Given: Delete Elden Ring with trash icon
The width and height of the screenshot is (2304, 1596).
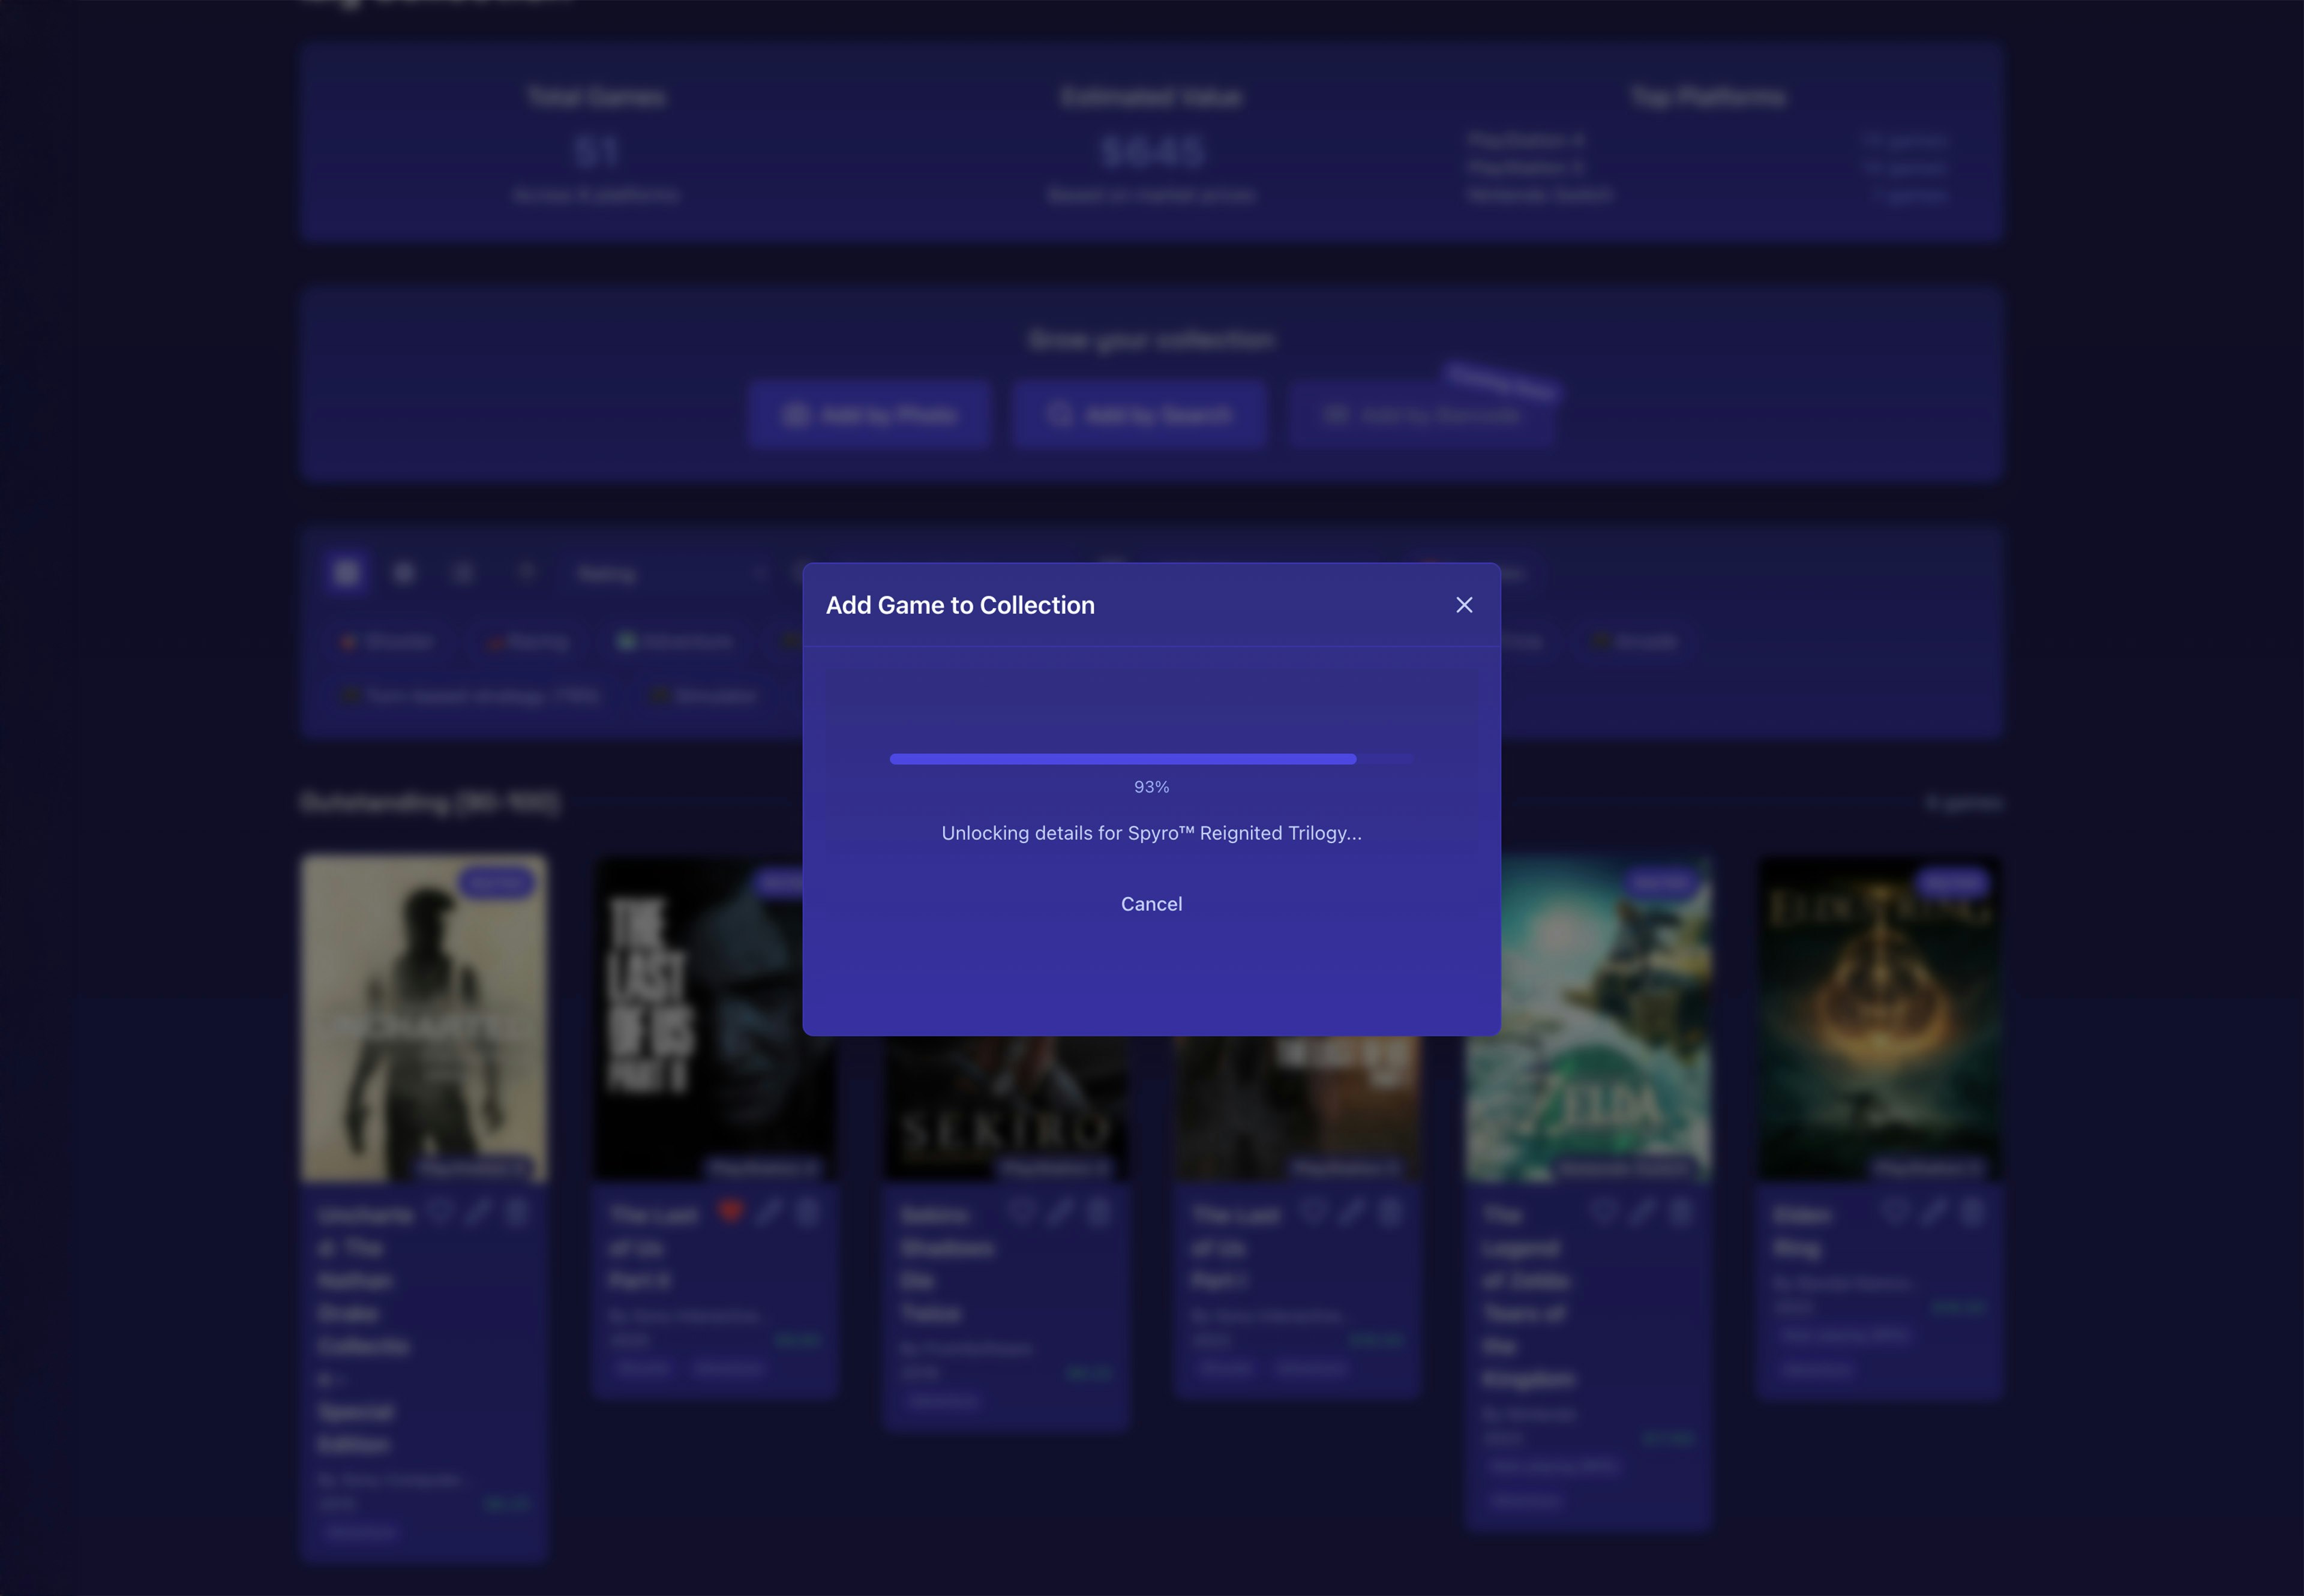Looking at the screenshot, I should tap(1972, 1212).
